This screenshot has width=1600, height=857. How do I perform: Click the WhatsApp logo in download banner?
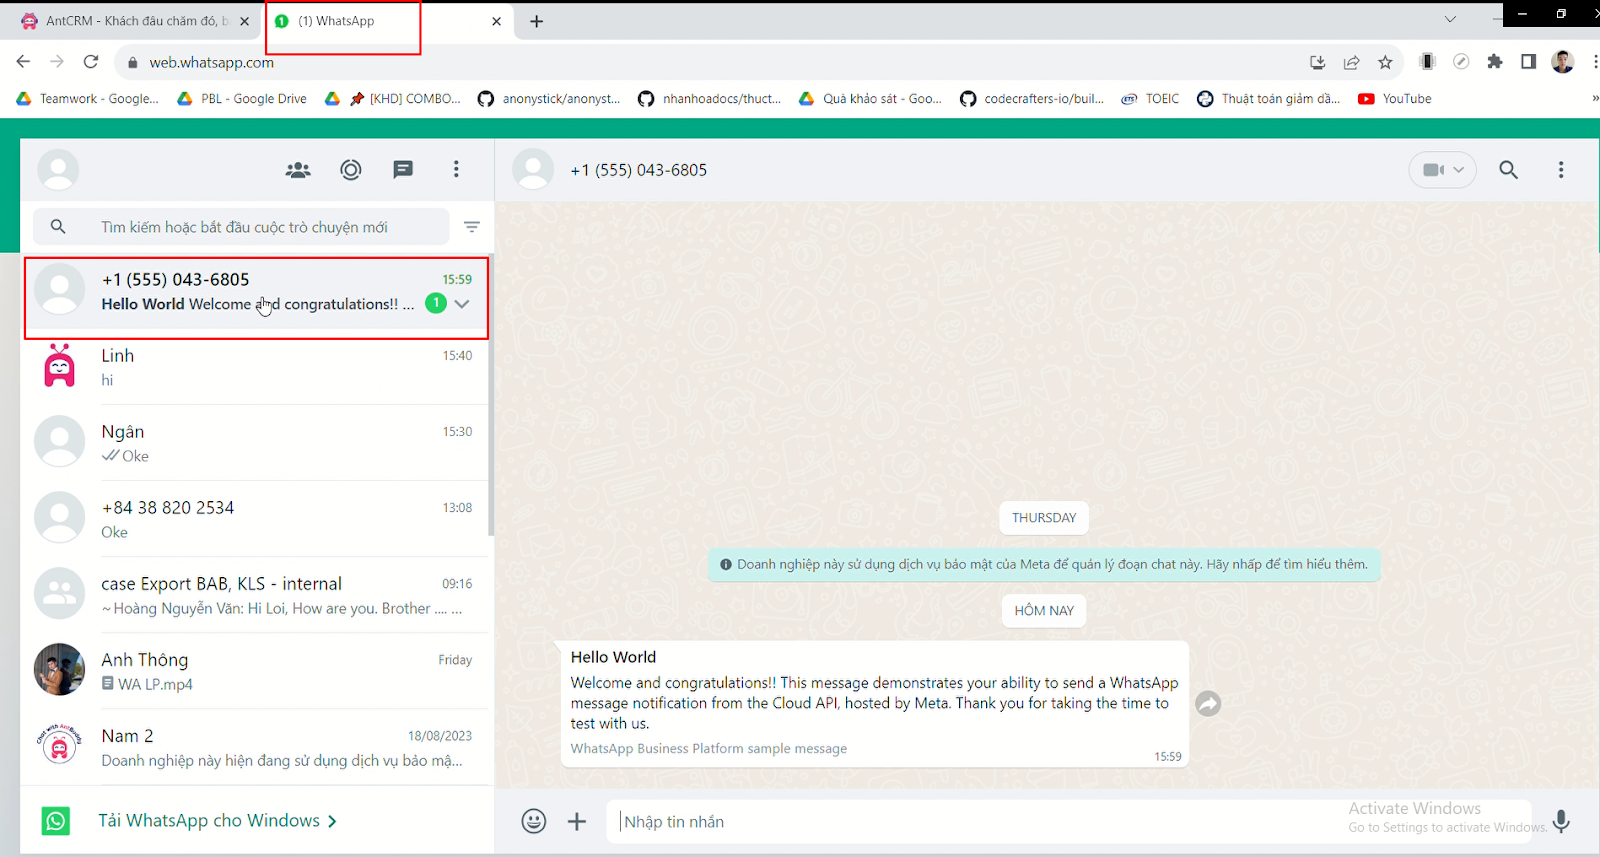(x=56, y=821)
